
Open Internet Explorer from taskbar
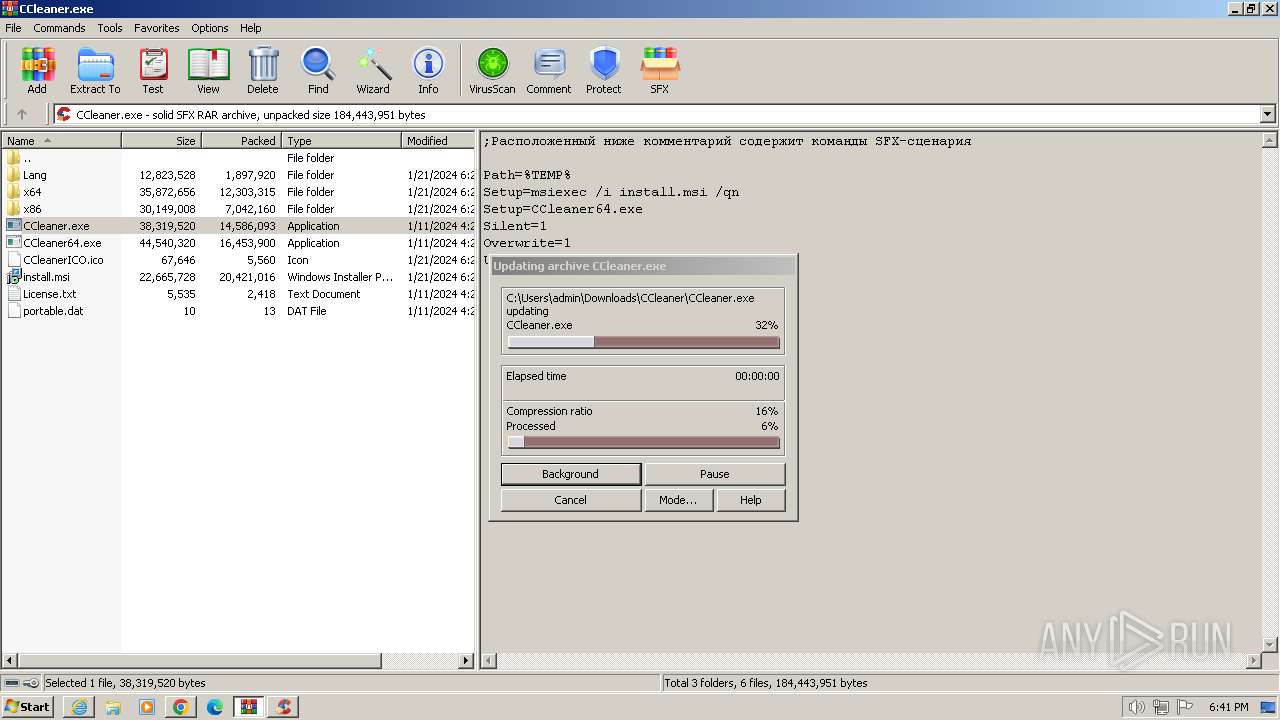79,707
